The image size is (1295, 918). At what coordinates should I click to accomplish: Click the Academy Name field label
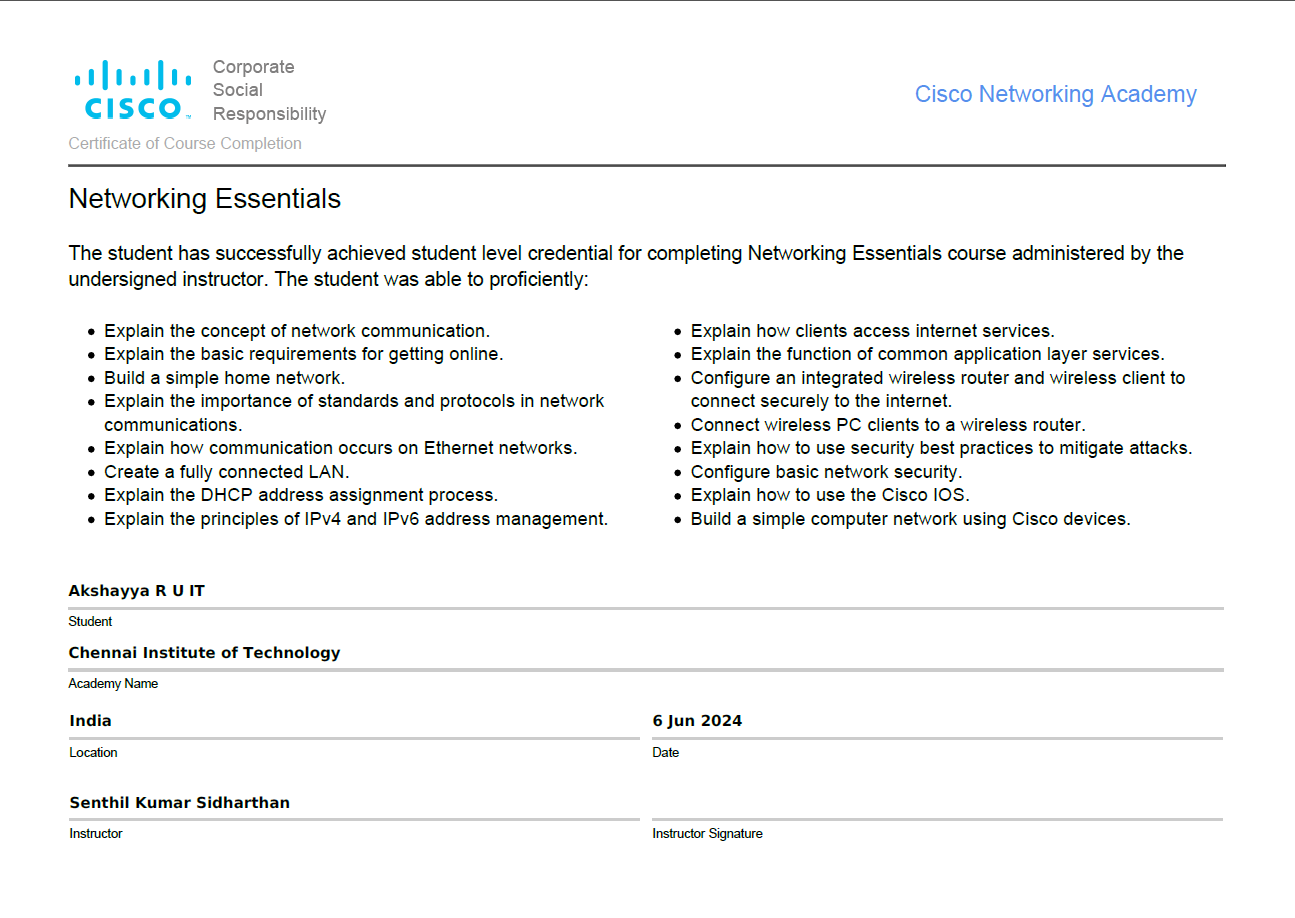113,684
